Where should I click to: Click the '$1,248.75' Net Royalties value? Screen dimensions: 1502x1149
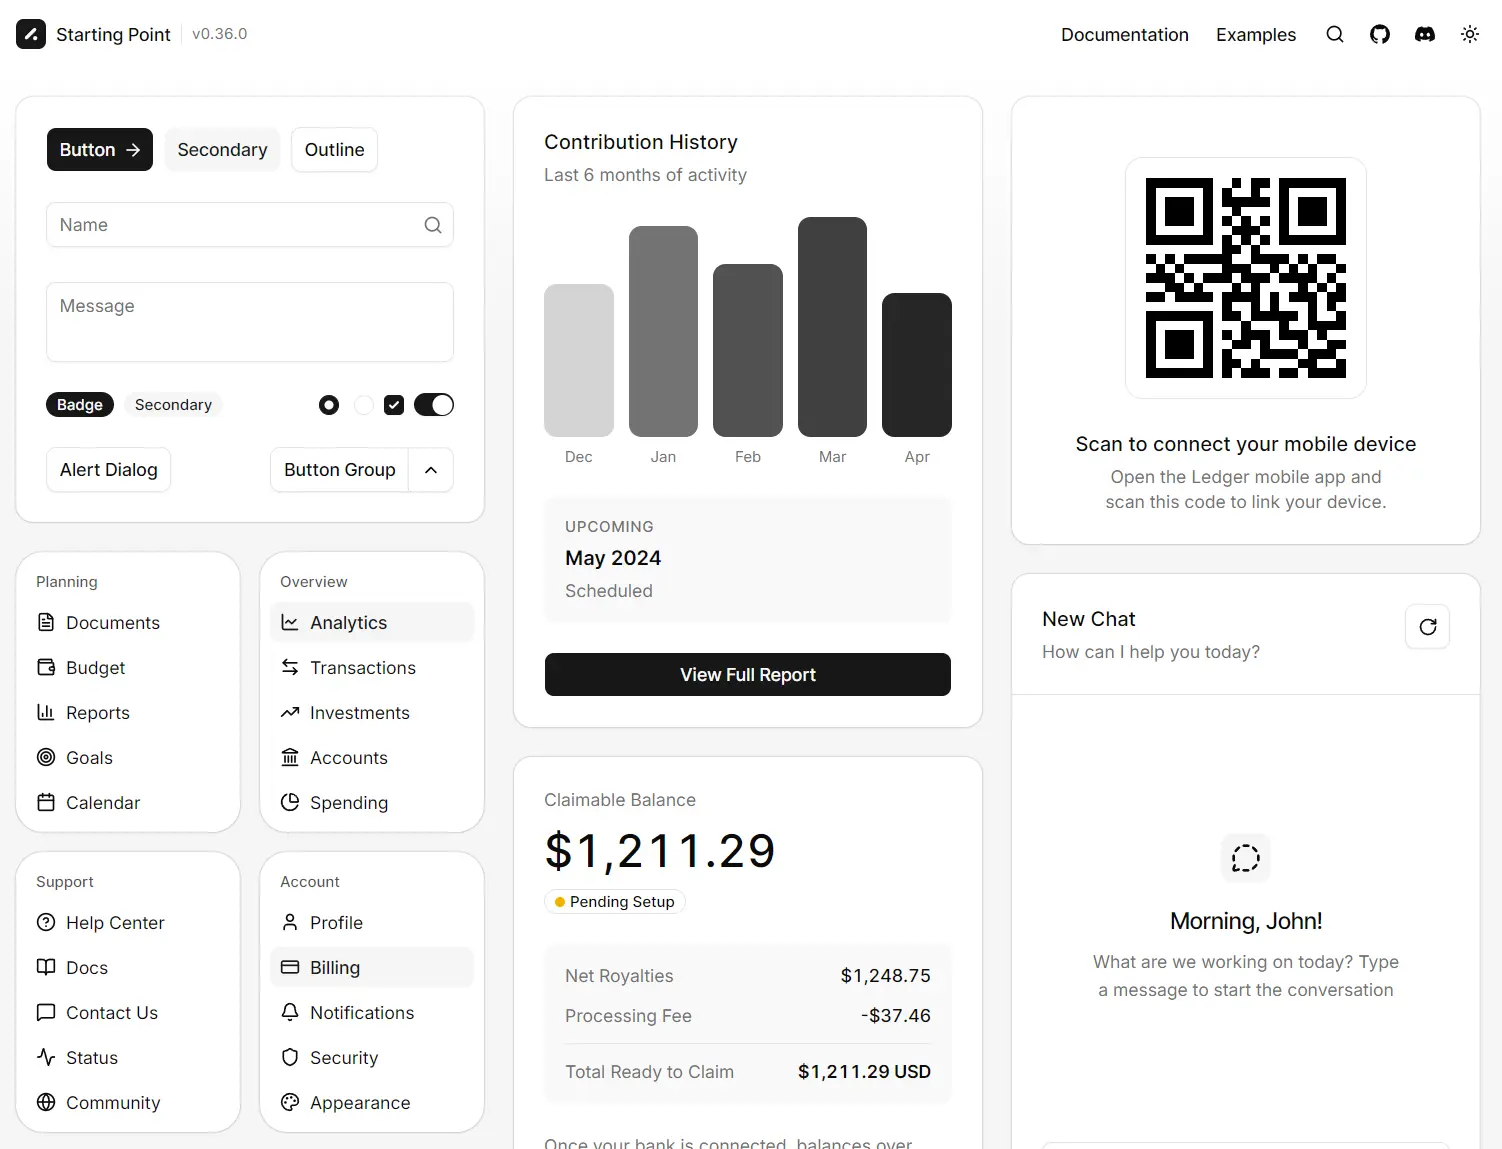click(885, 976)
